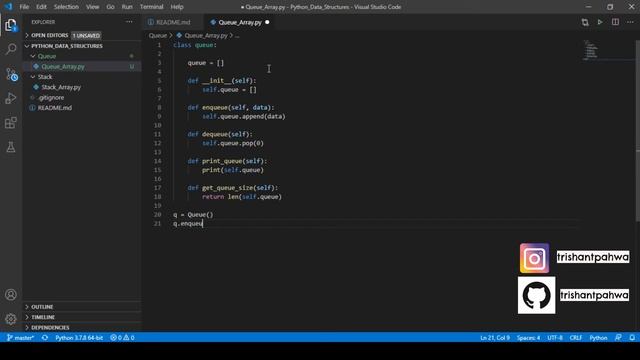This screenshot has width=640, height=360.
Task: Open the Terminal menu
Action: (x=151, y=7)
